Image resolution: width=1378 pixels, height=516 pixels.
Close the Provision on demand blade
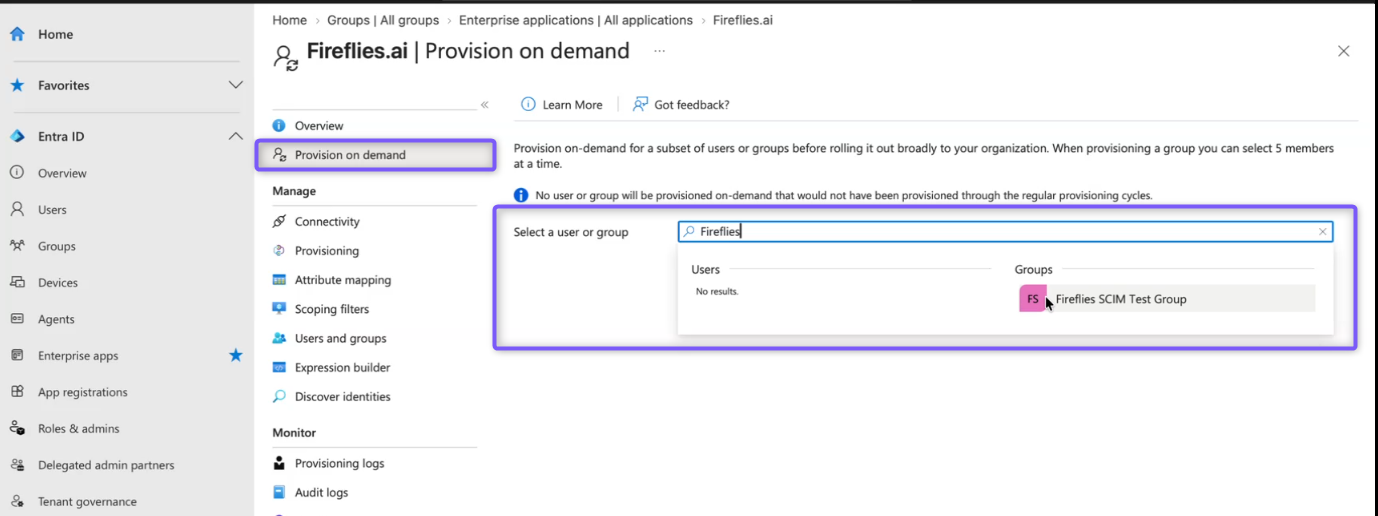[x=1344, y=51]
